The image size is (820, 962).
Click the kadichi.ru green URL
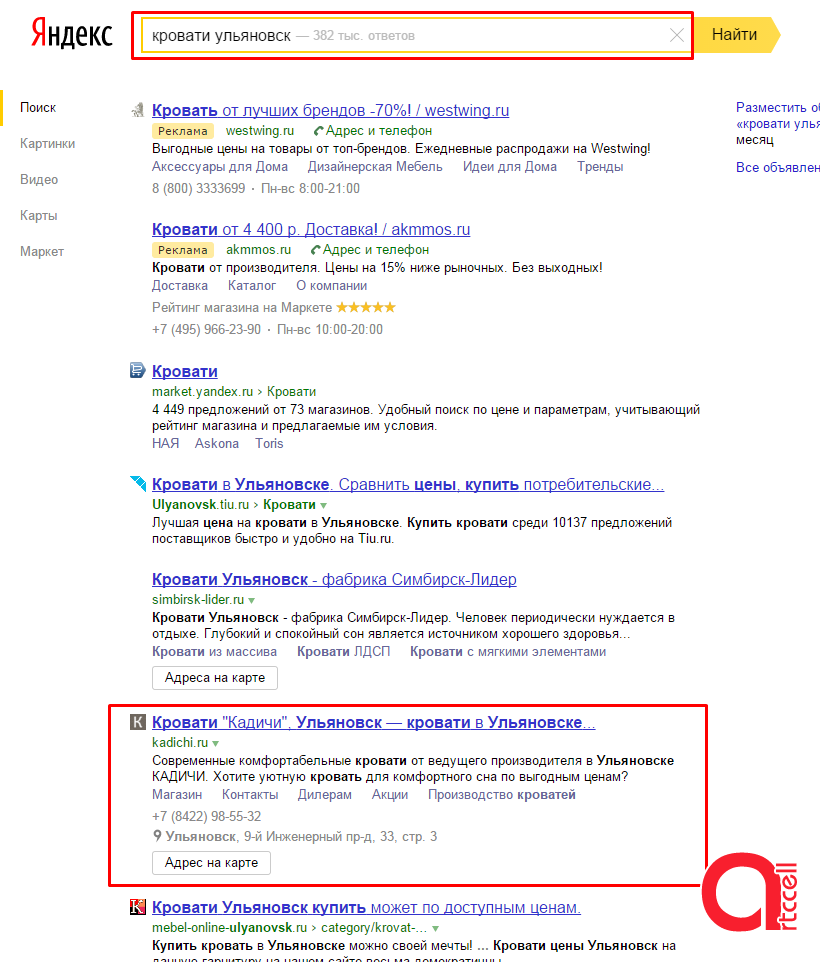click(x=180, y=742)
